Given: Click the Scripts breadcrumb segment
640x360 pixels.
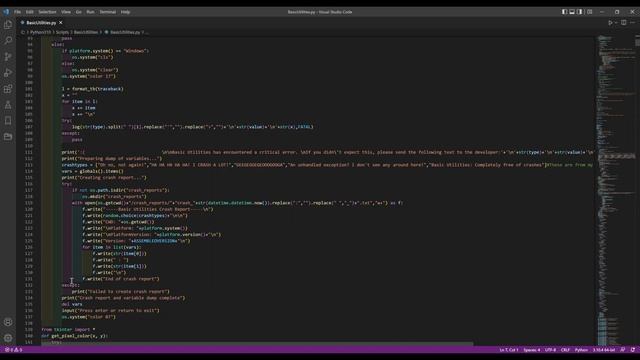Looking at the screenshot, I should click(x=62, y=32).
